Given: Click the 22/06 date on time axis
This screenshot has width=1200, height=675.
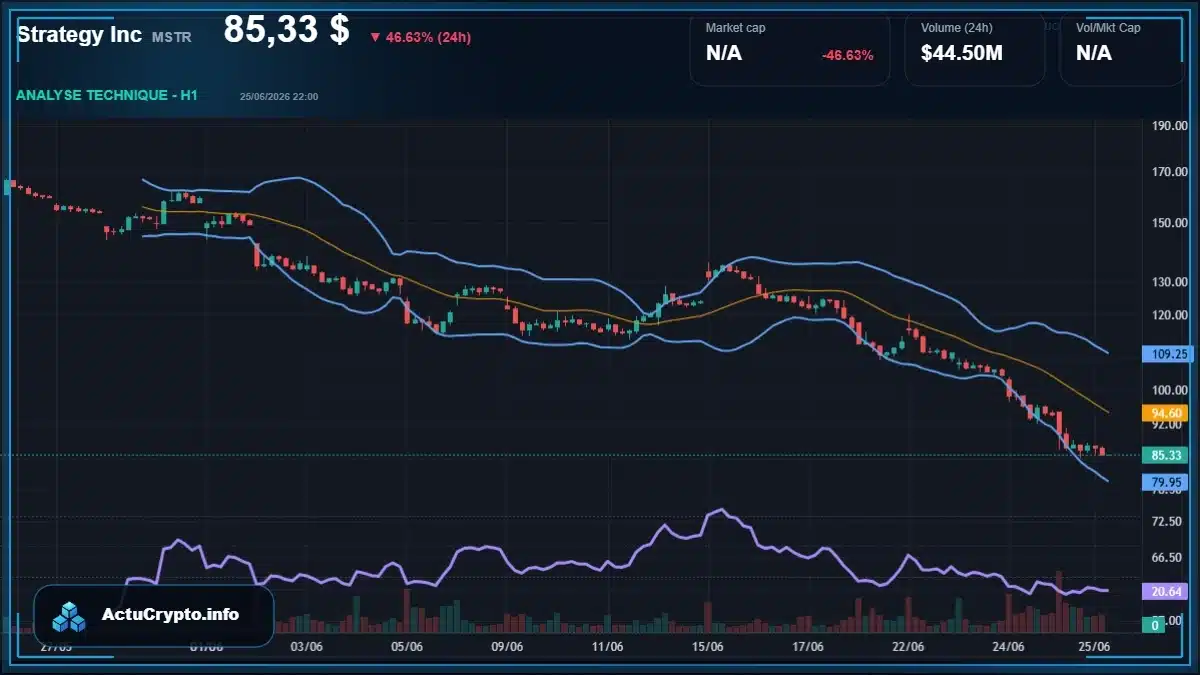Looking at the screenshot, I should 908,647.
